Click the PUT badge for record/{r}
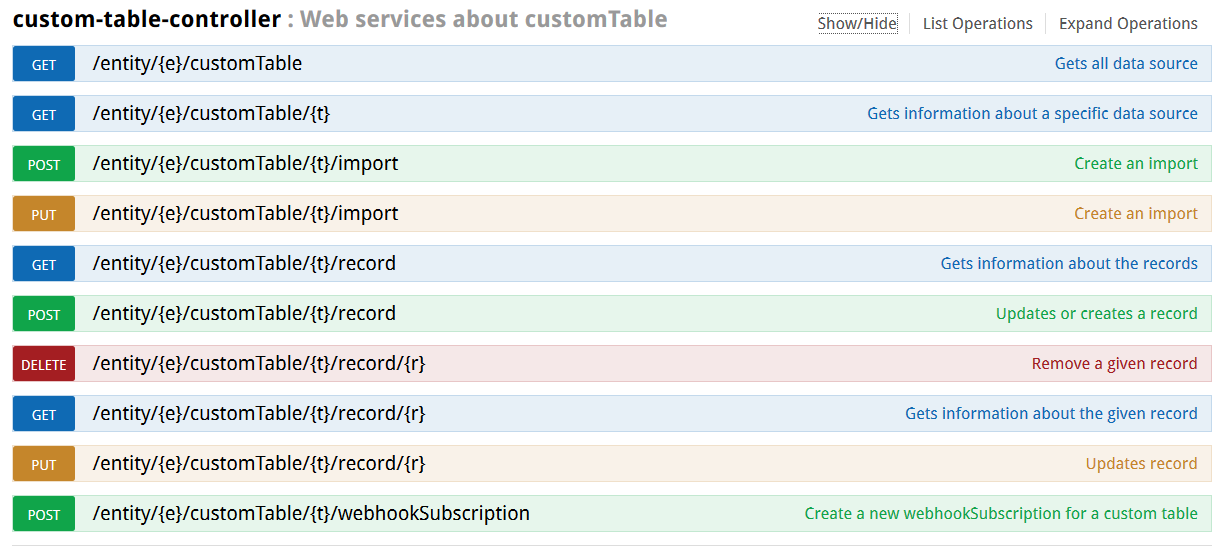The height and width of the screenshot is (559, 1230). [x=44, y=464]
